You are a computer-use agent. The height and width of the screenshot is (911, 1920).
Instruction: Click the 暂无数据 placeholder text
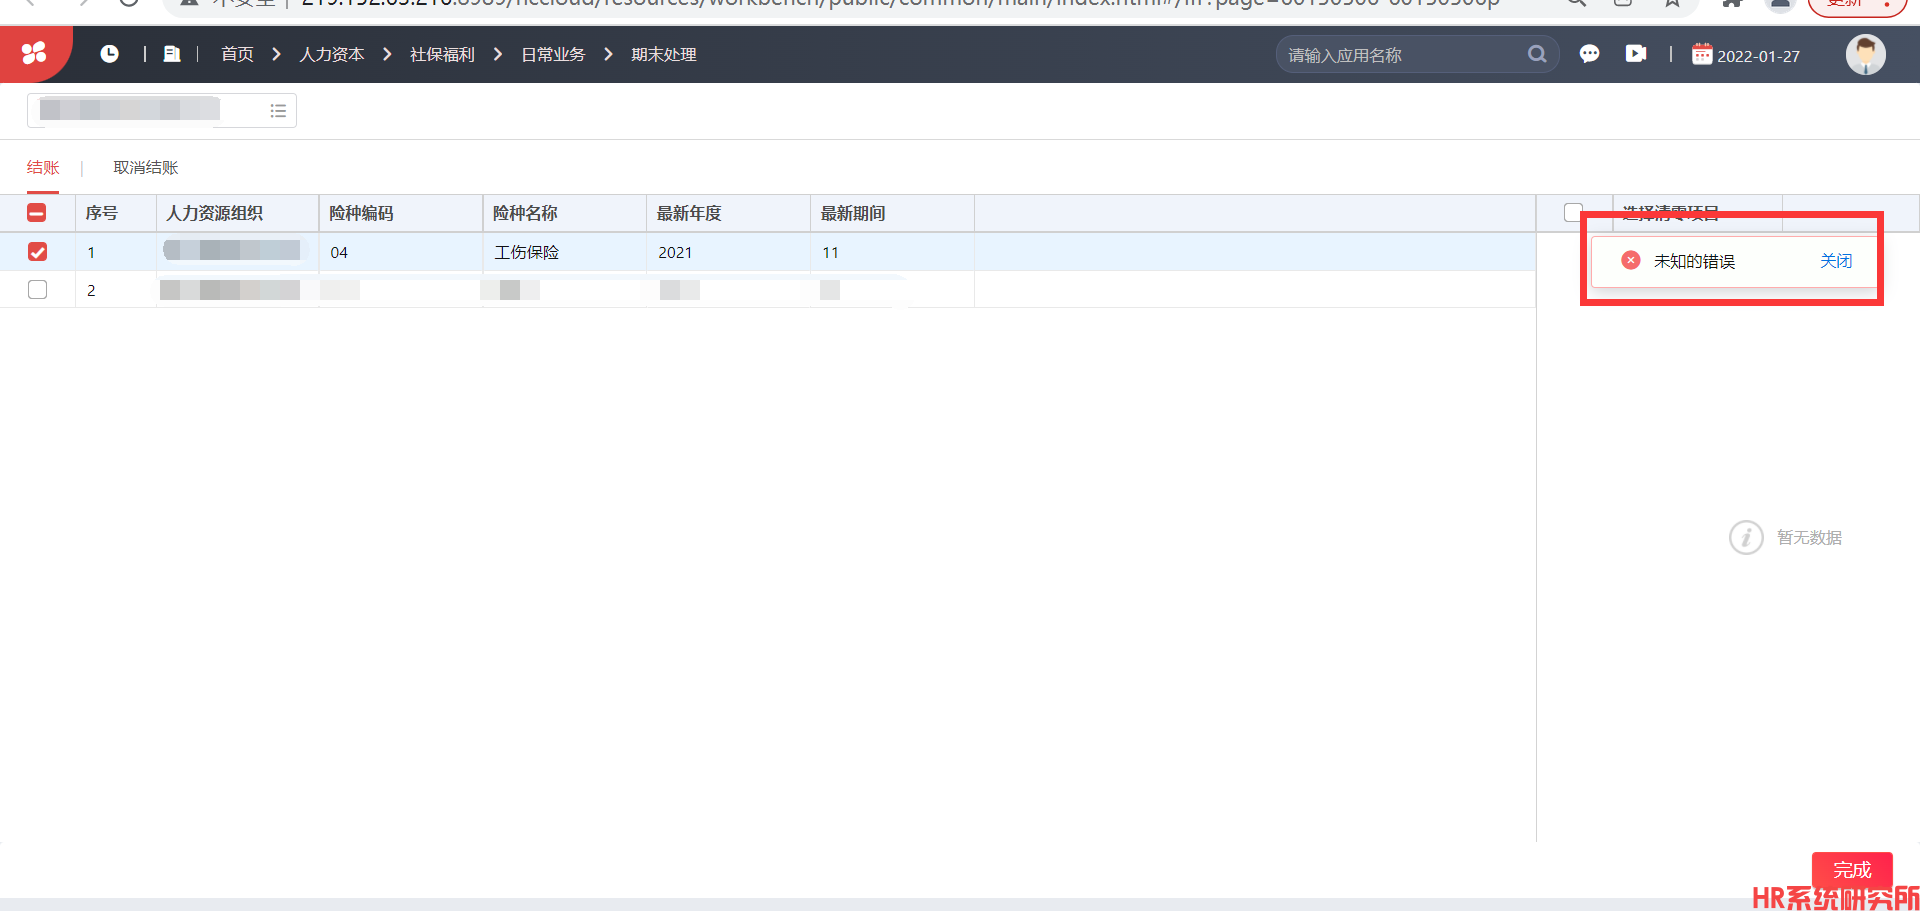point(1809,537)
